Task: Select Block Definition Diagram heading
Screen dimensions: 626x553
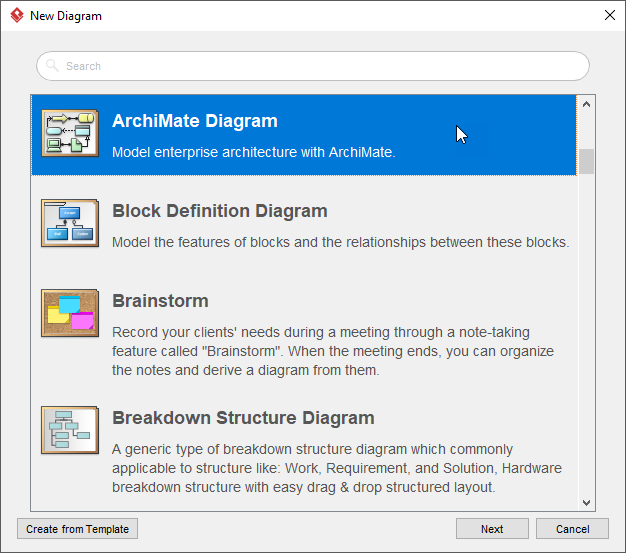Action: click(220, 211)
